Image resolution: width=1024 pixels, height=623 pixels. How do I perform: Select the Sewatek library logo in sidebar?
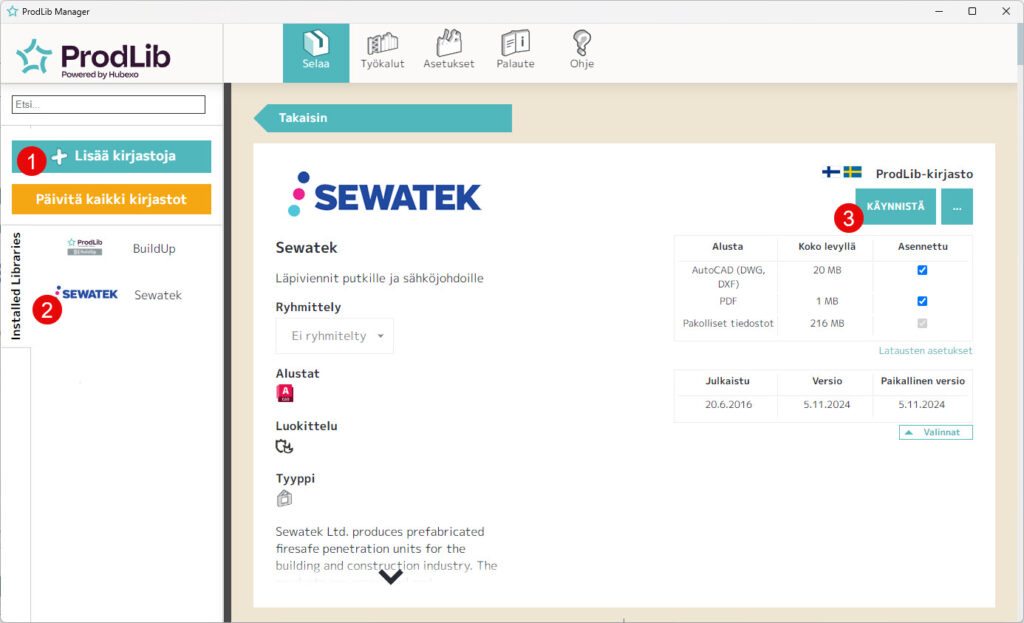point(87,293)
